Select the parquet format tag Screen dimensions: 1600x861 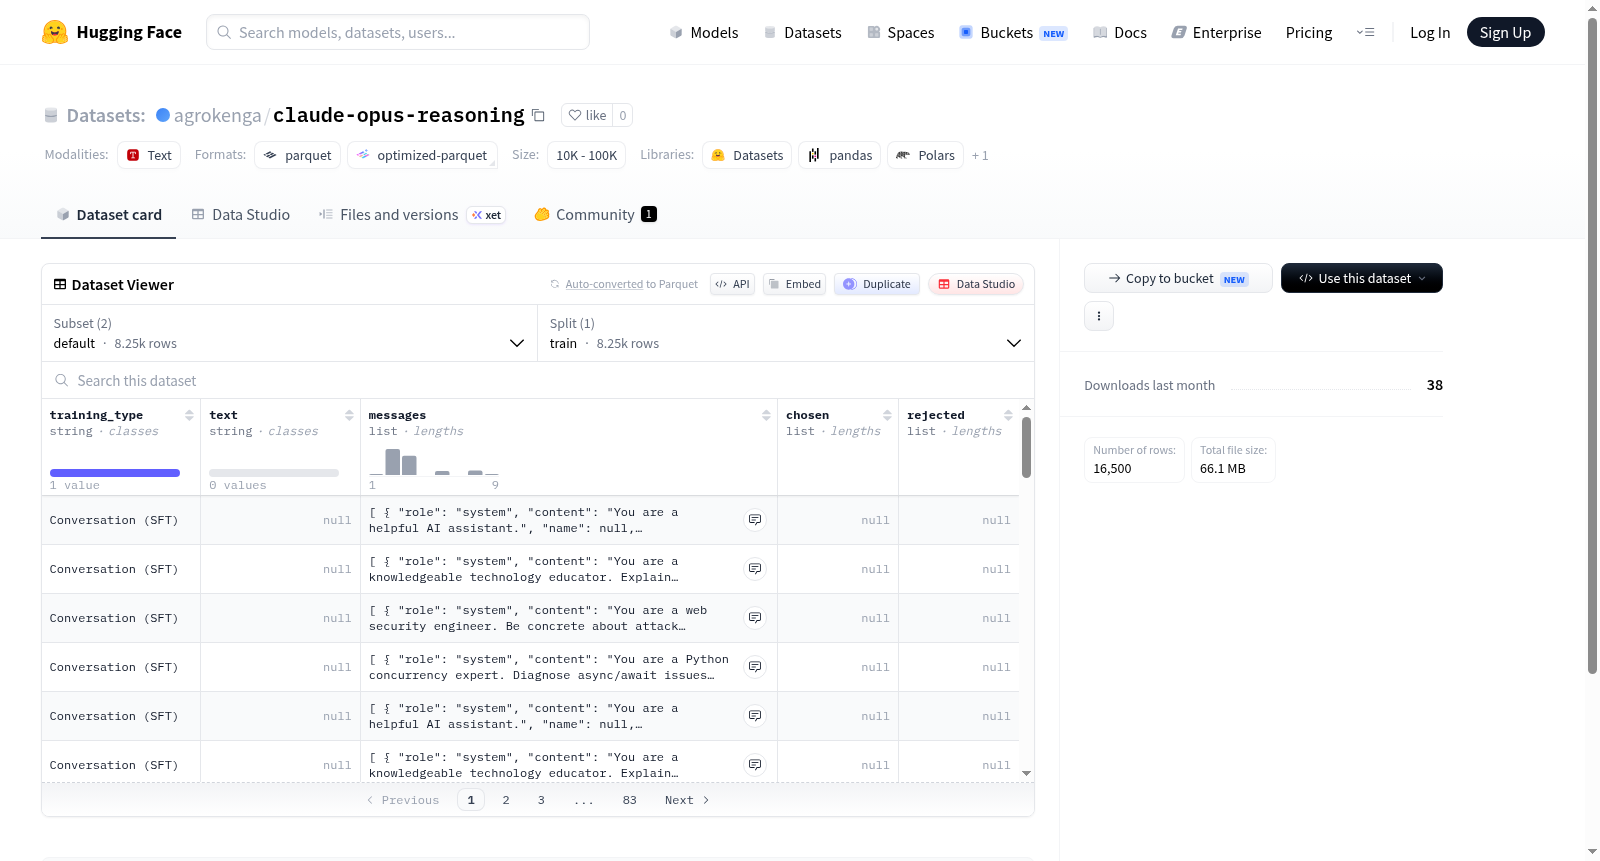[298, 155]
